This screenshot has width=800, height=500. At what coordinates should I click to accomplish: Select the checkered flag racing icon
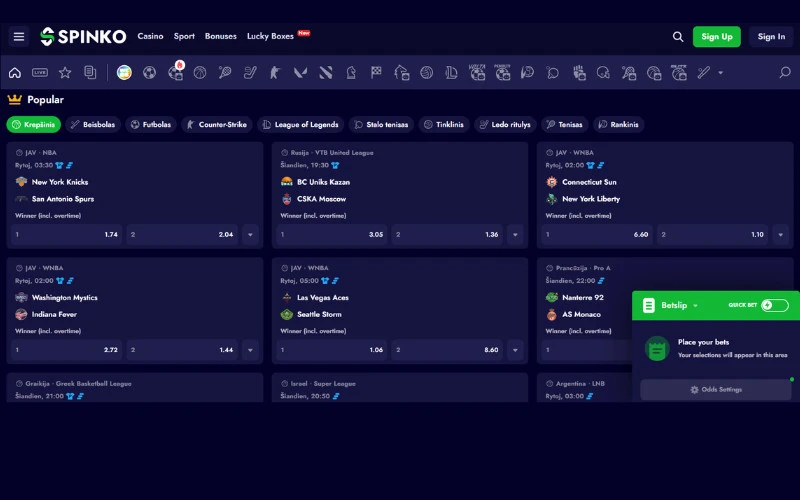click(x=376, y=73)
